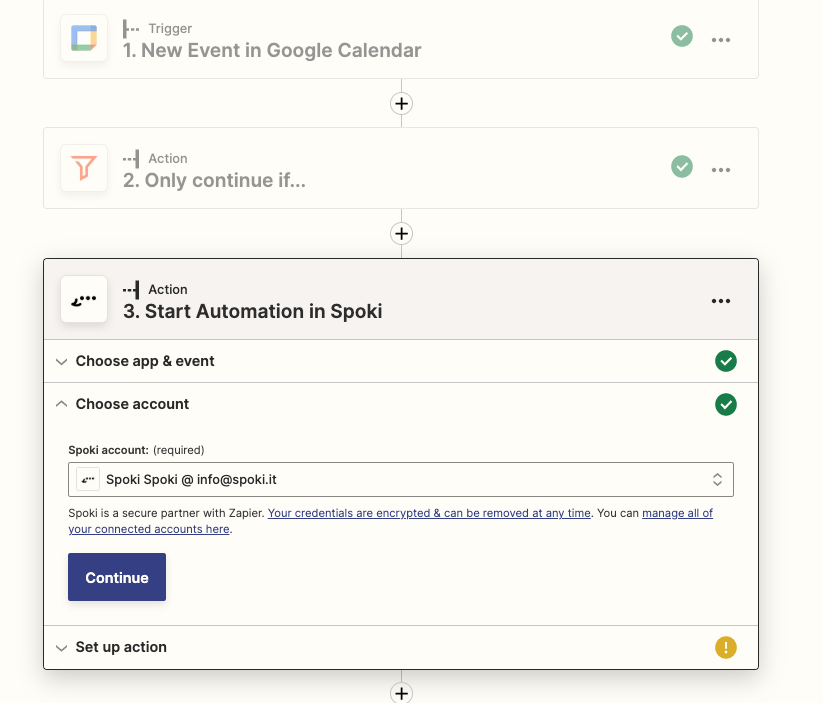Collapse the Choose account section
This screenshot has height=703, width=823.
[132, 404]
